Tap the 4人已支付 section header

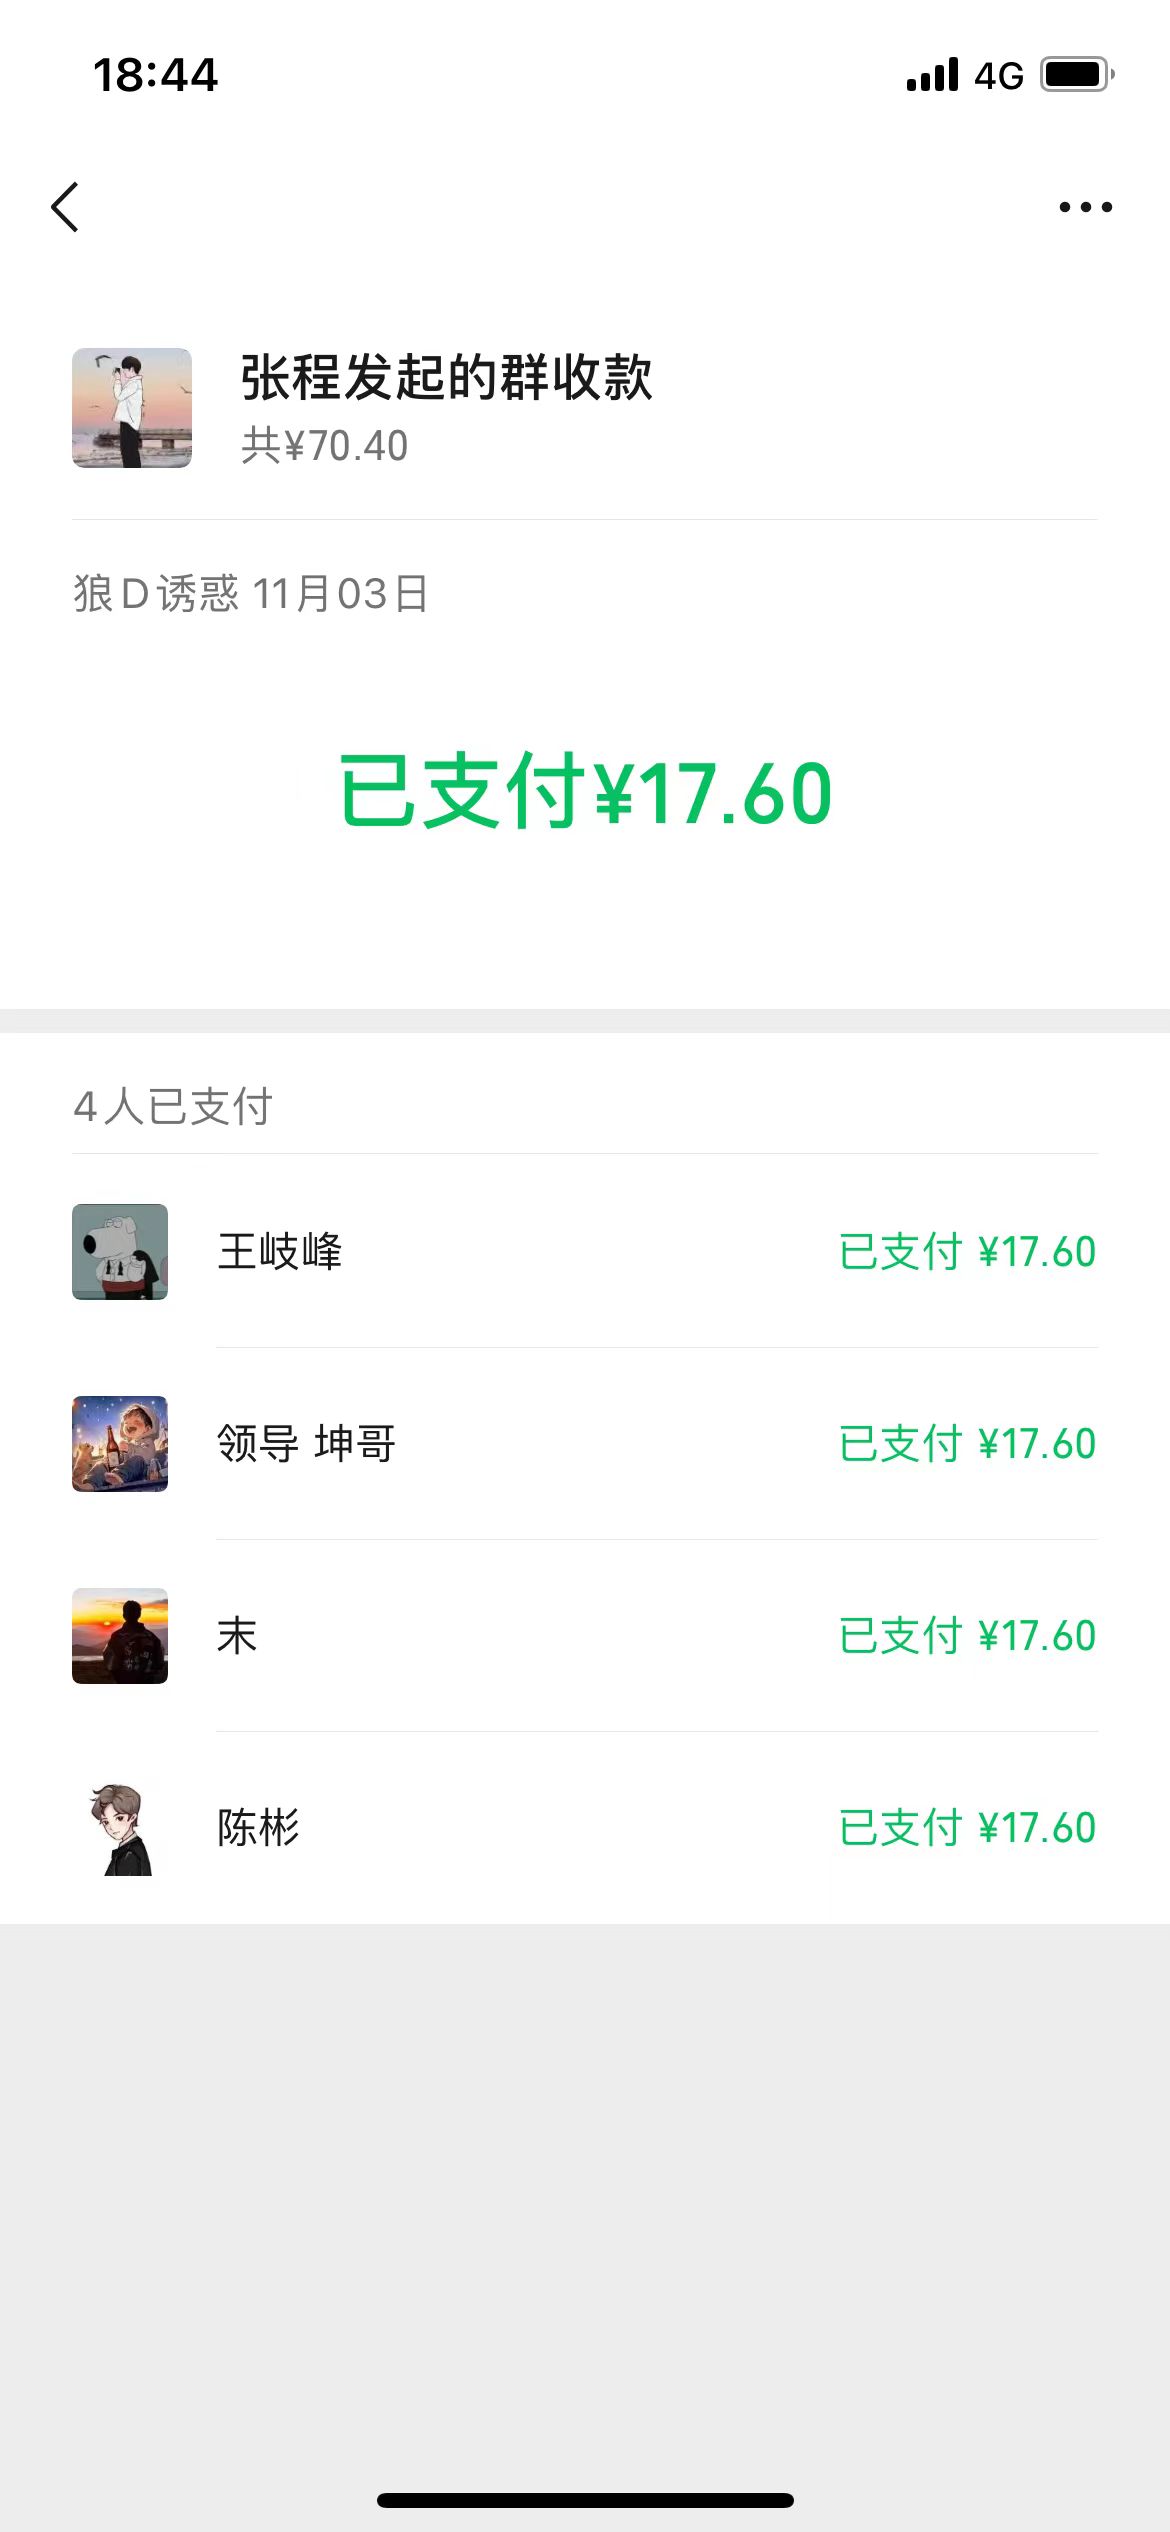pos(173,1107)
